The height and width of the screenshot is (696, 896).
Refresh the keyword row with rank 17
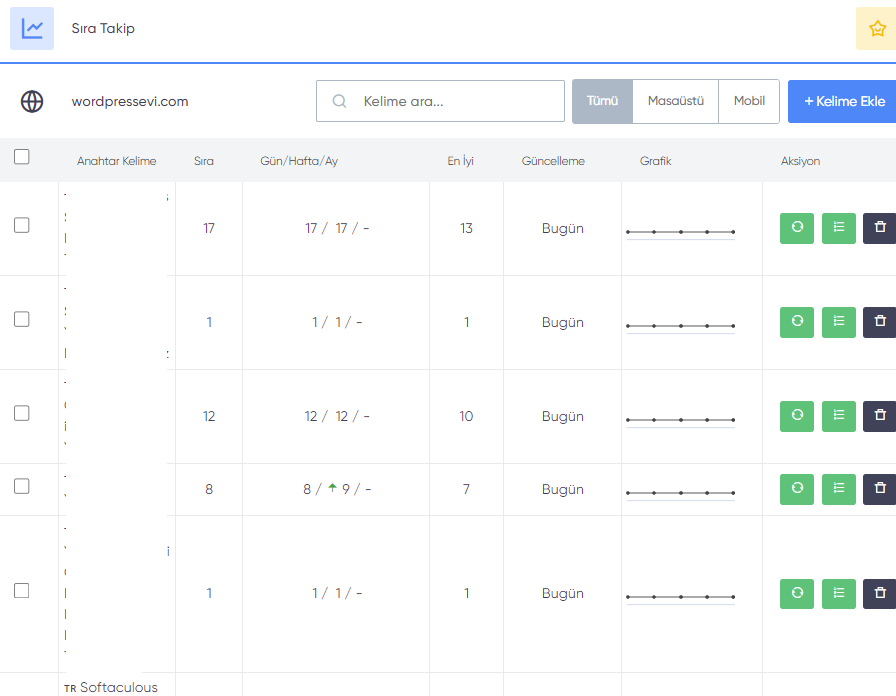click(x=797, y=228)
